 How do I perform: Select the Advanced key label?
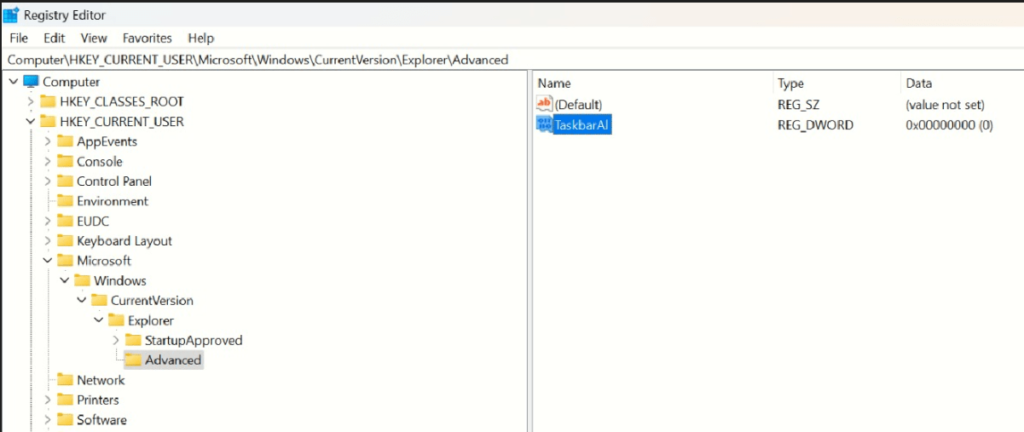click(173, 360)
